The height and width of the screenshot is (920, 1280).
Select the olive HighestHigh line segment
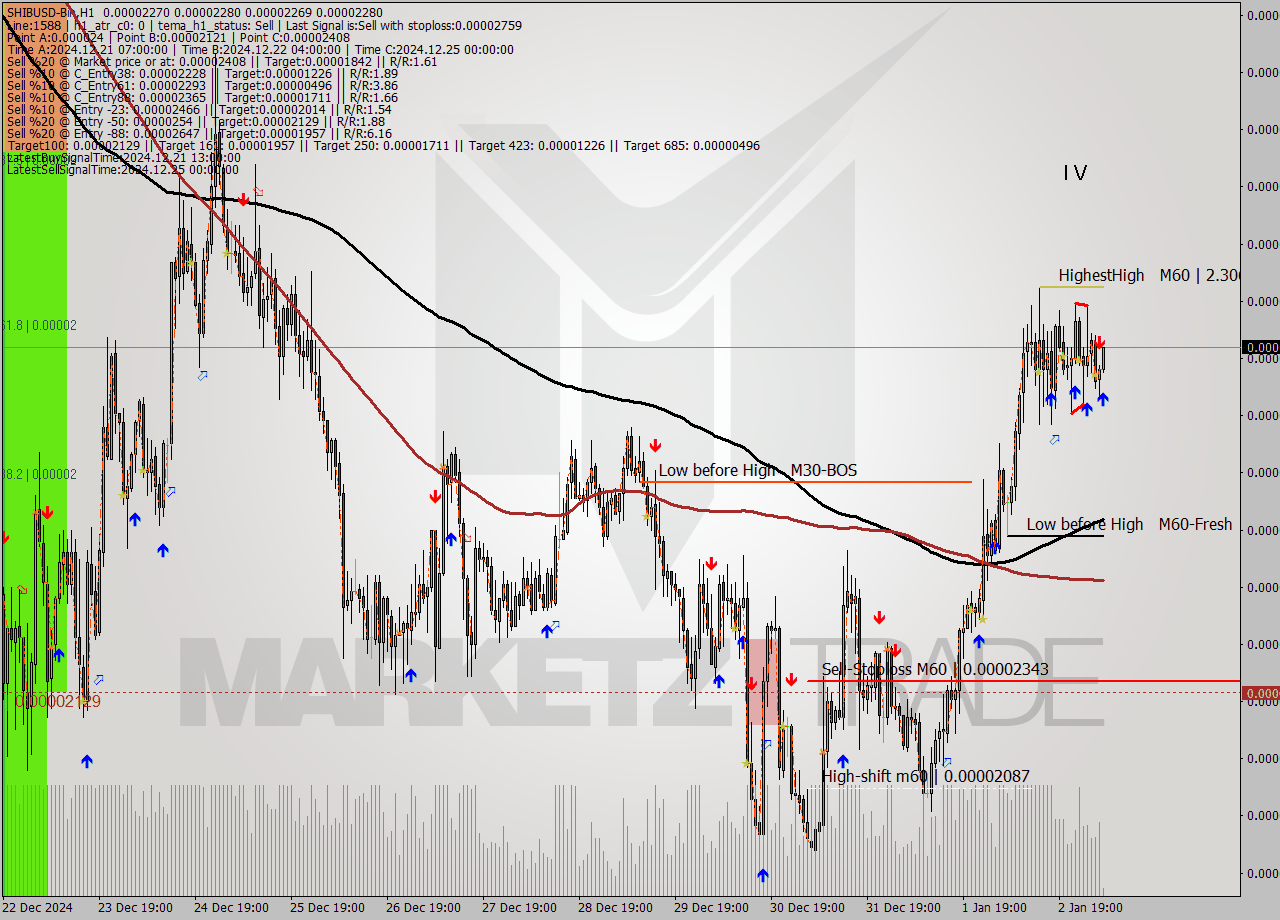coord(1071,287)
